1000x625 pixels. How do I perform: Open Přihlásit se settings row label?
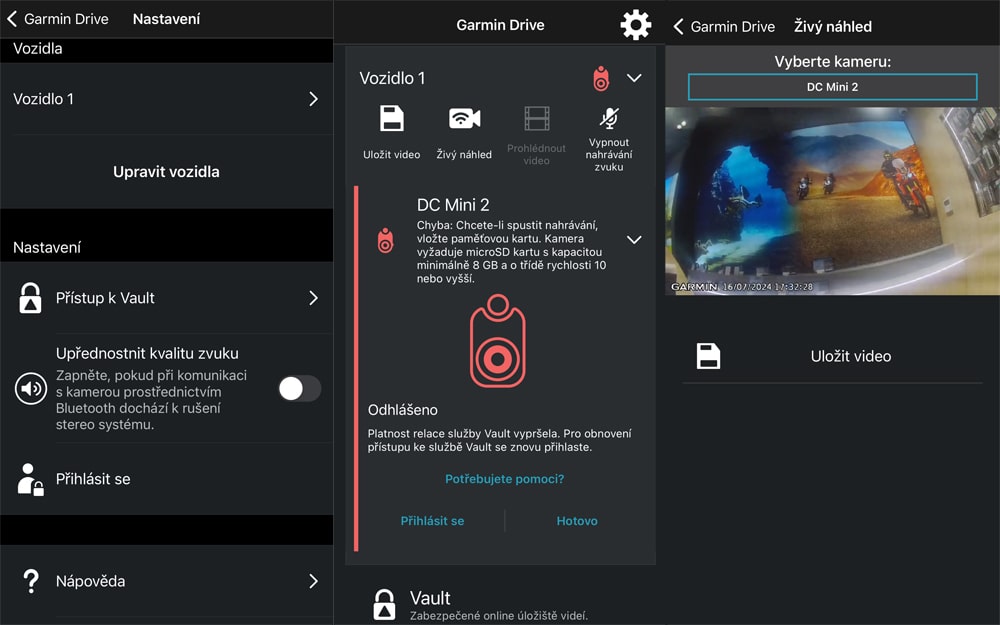(93, 479)
